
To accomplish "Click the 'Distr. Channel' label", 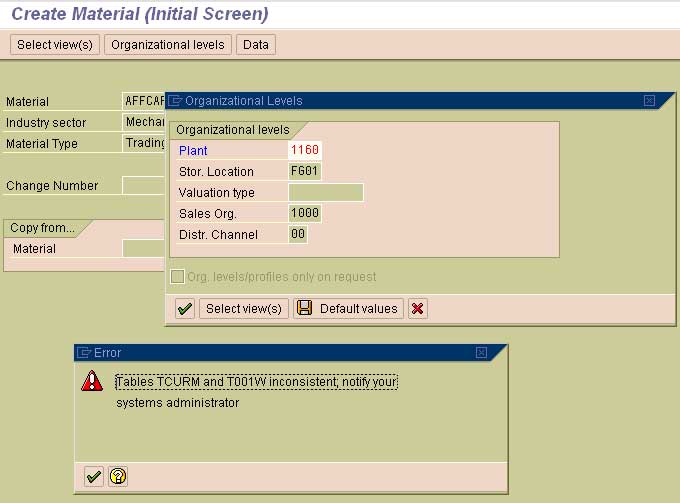I will click(218, 235).
